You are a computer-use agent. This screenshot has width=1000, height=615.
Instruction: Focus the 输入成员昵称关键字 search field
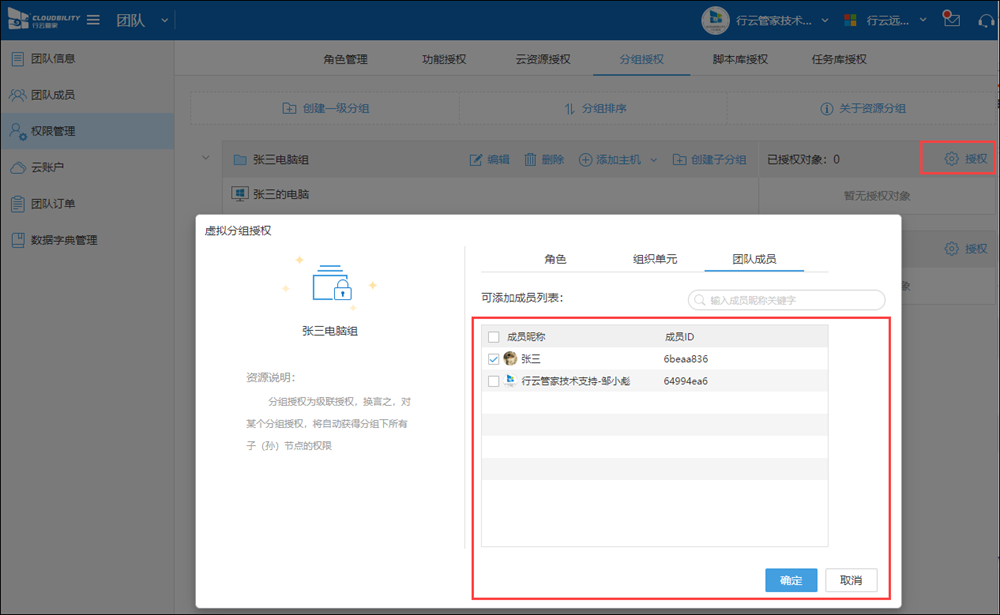click(786, 300)
